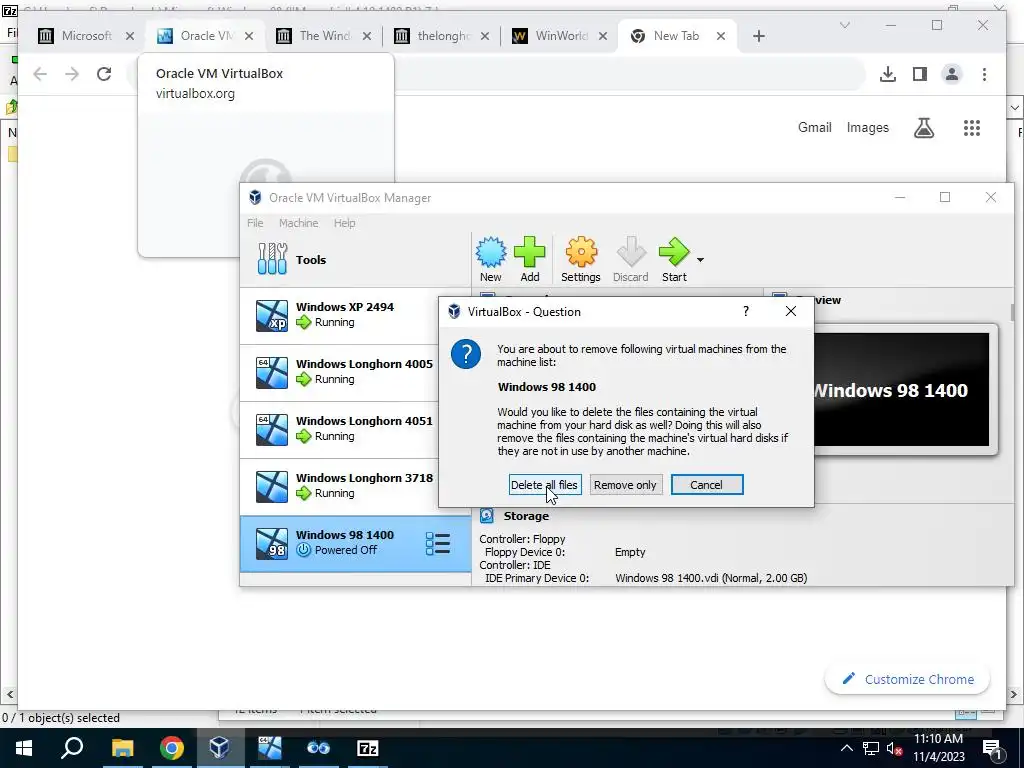Click the Storage section icon
Image resolution: width=1024 pixels, height=768 pixels.
[487, 516]
